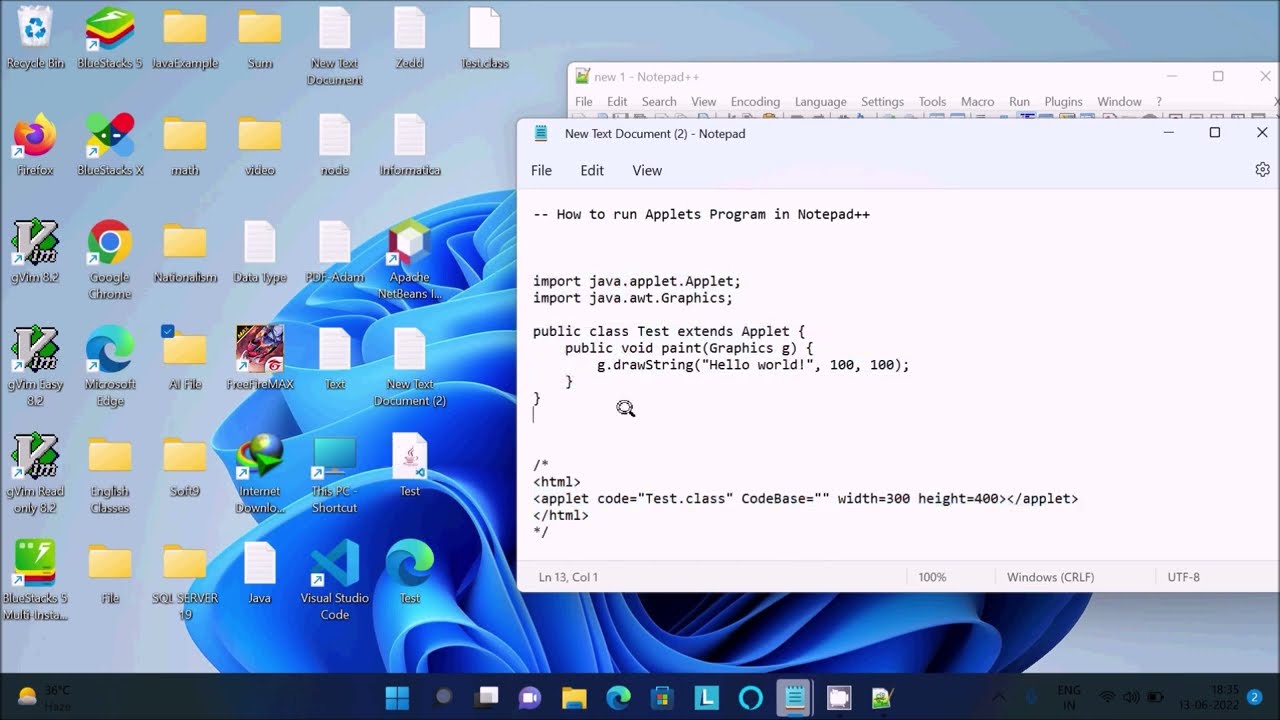Select the node file on desktop
The height and width of the screenshot is (720, 1280).
pyautogui.click(x=335, y=145)
